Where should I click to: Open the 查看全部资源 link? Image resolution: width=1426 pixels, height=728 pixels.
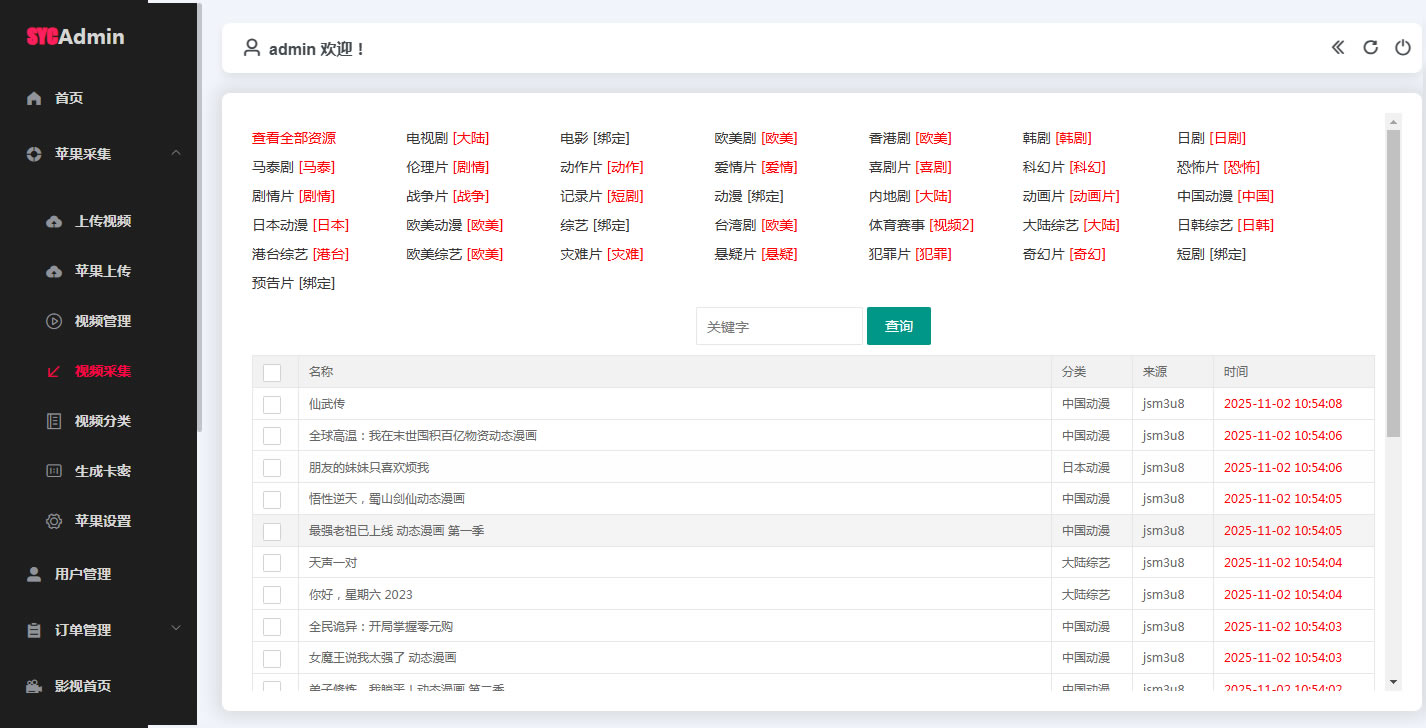[294, 138]
